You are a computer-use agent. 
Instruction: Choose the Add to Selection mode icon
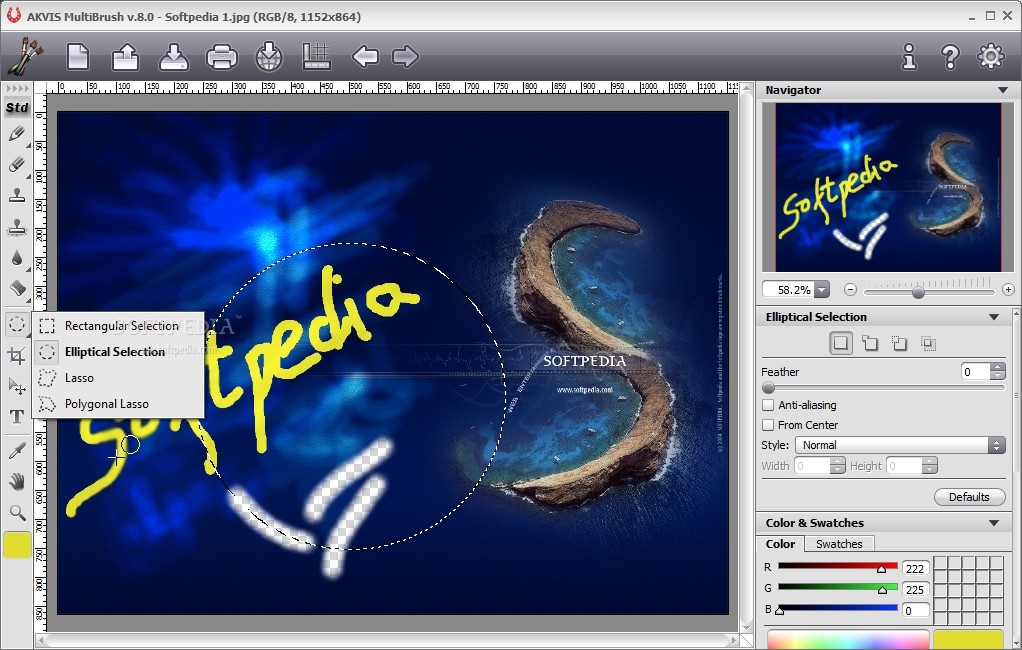point(870,343)
